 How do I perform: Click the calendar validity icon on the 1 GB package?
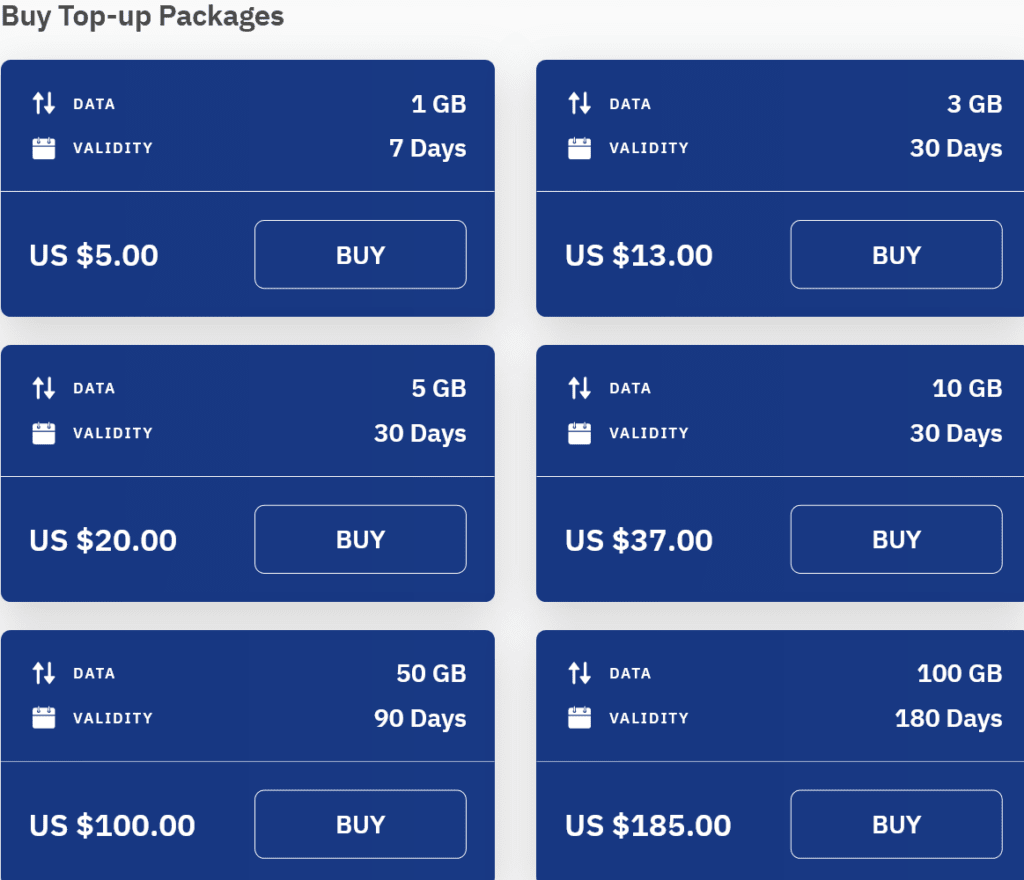pyautogui.click(x=44, y=149)
